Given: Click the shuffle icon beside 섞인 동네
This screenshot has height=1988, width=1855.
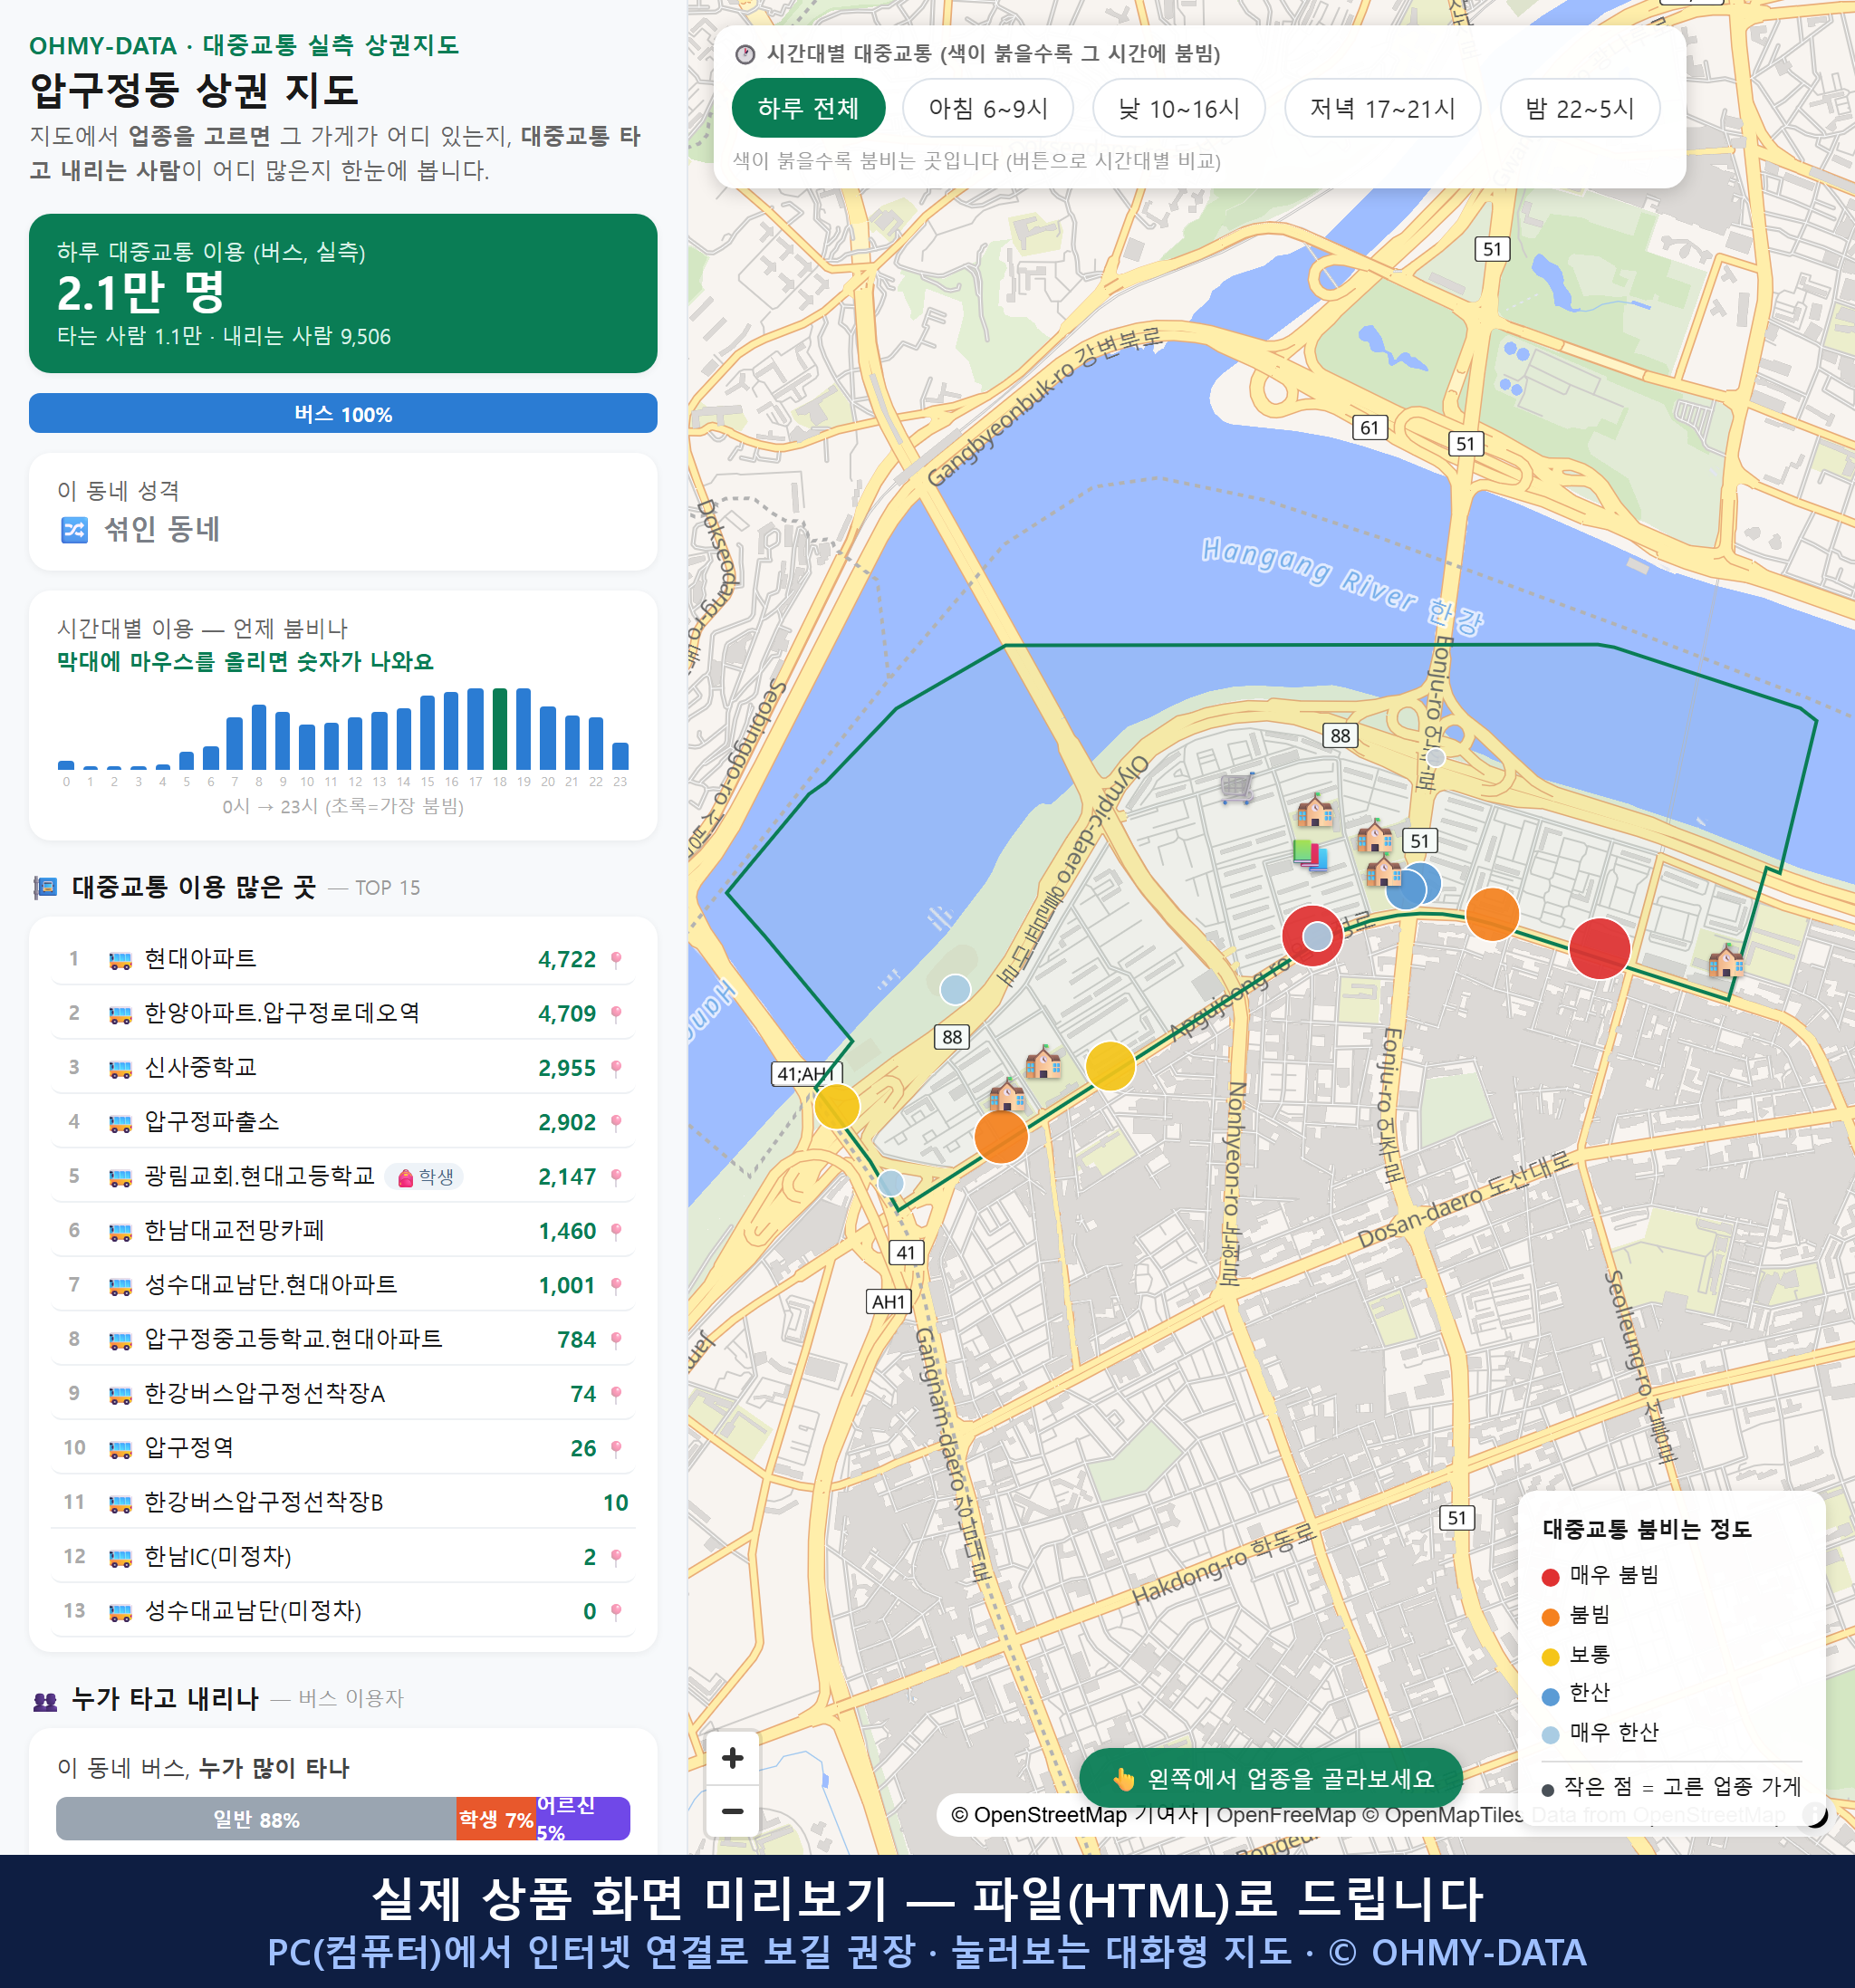Looking at the screenshot, I should [x=74, y=529].
